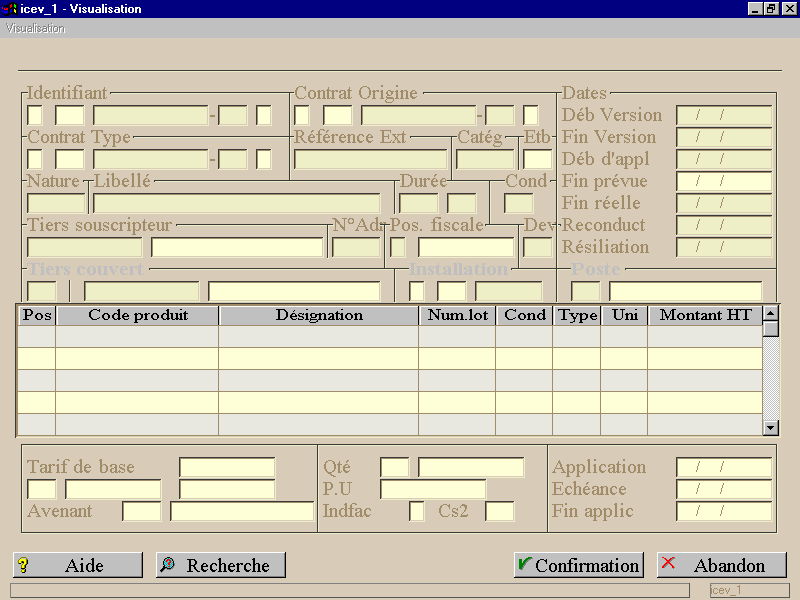Click the Recherche button

click(221, 565)
